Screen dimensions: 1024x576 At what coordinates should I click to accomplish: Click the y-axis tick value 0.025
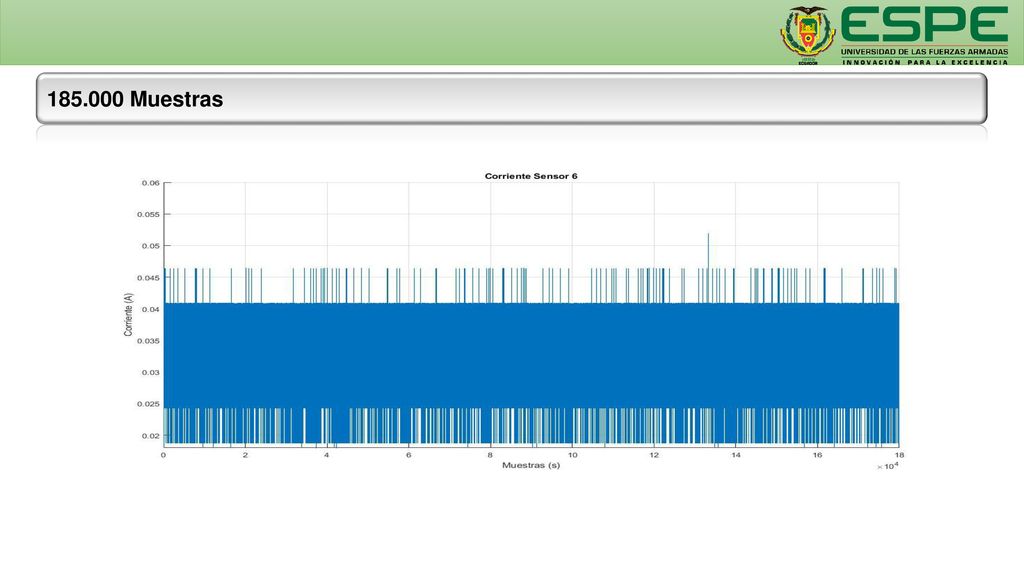pyautogui.click(x=148, y=404)
